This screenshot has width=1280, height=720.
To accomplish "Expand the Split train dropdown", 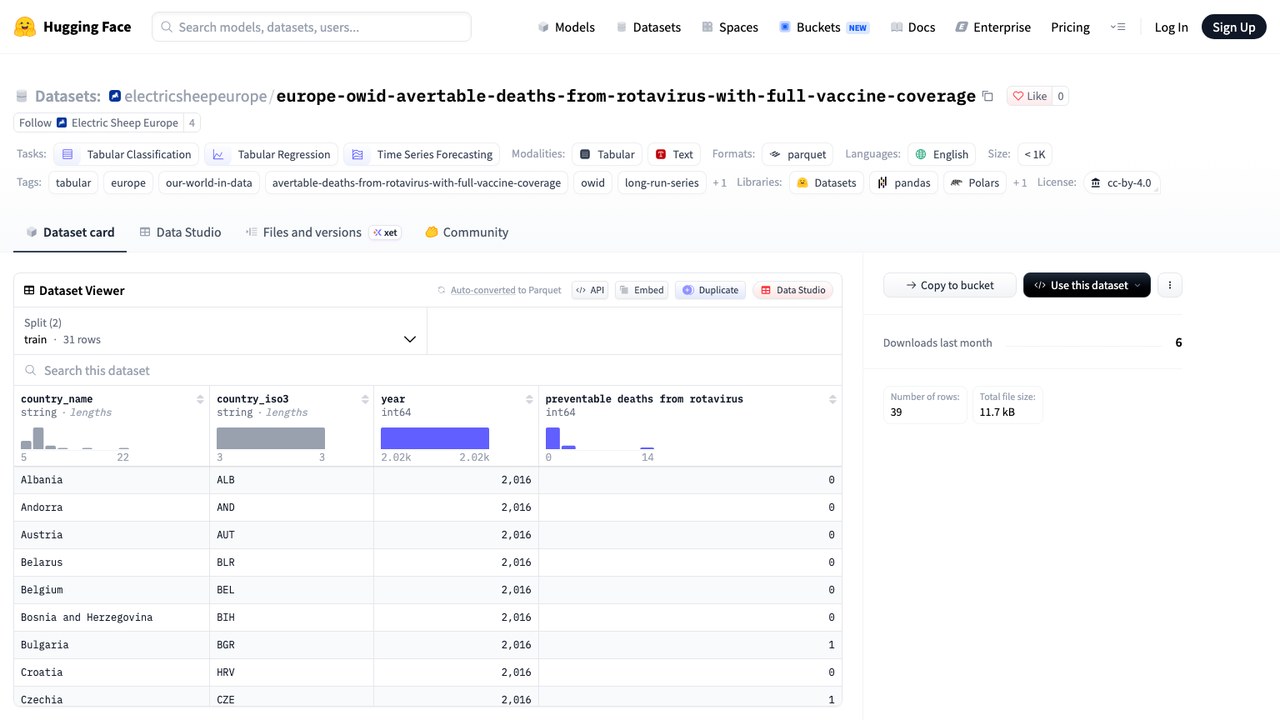I will click(220, 331).
